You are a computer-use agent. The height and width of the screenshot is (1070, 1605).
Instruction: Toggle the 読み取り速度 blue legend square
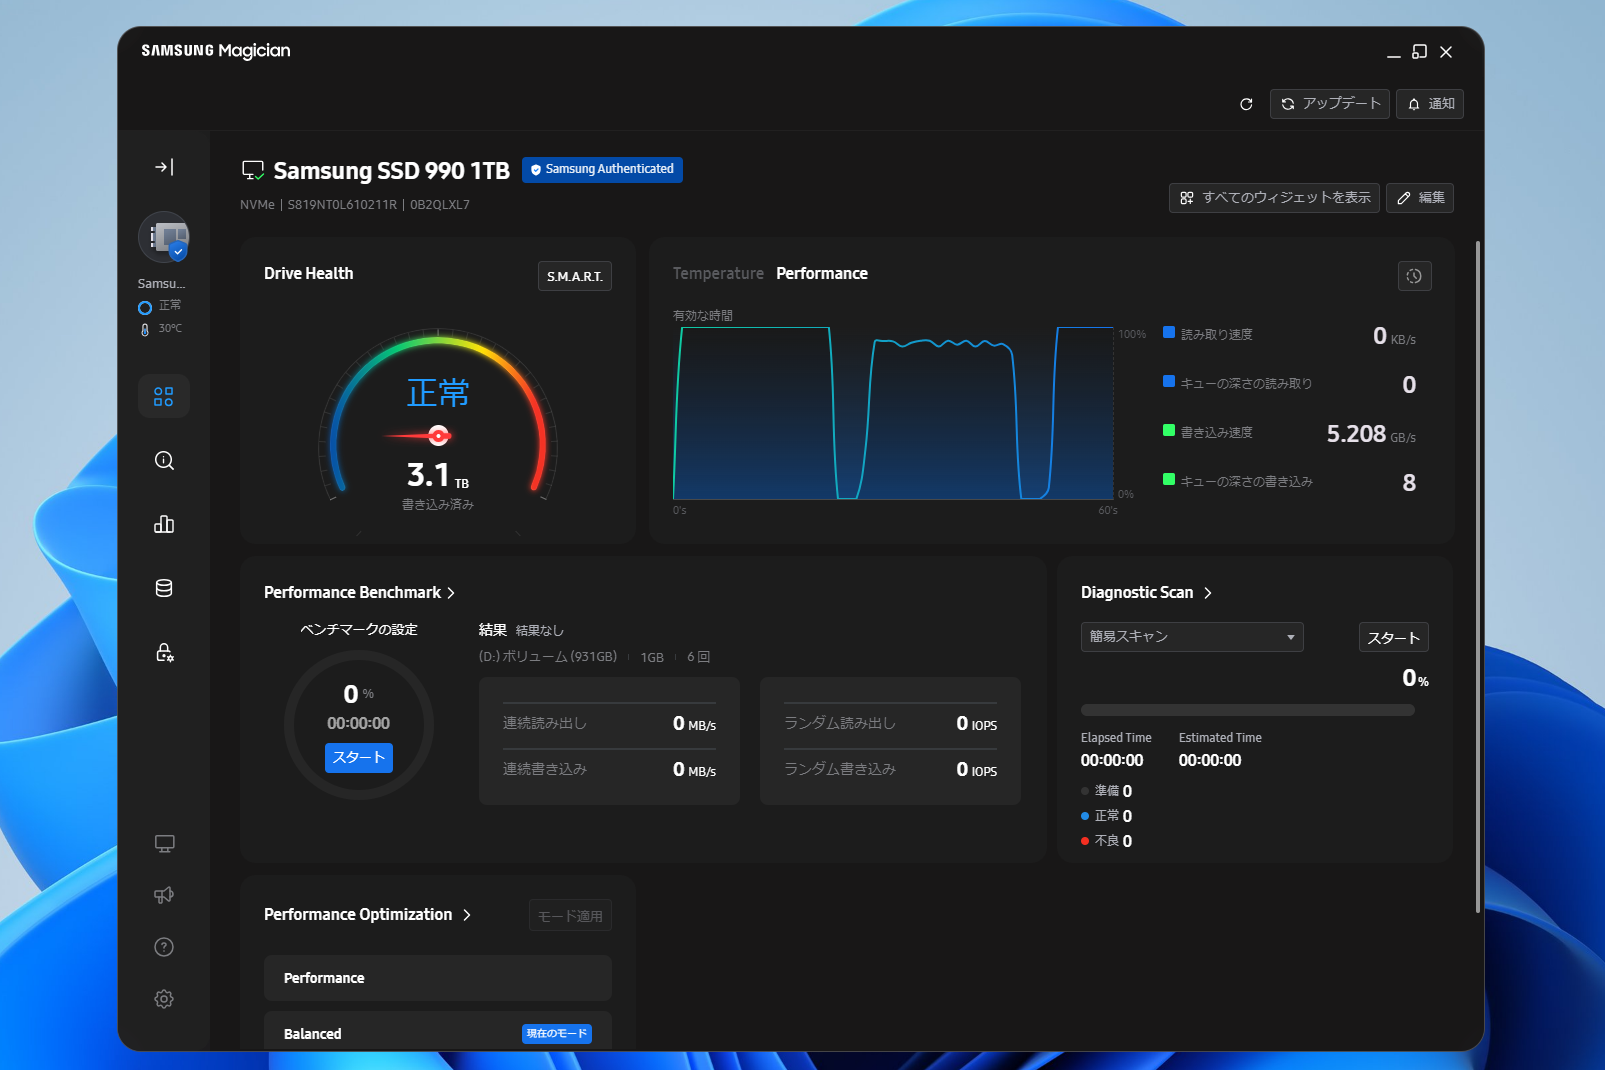[x=1169, y=332]
